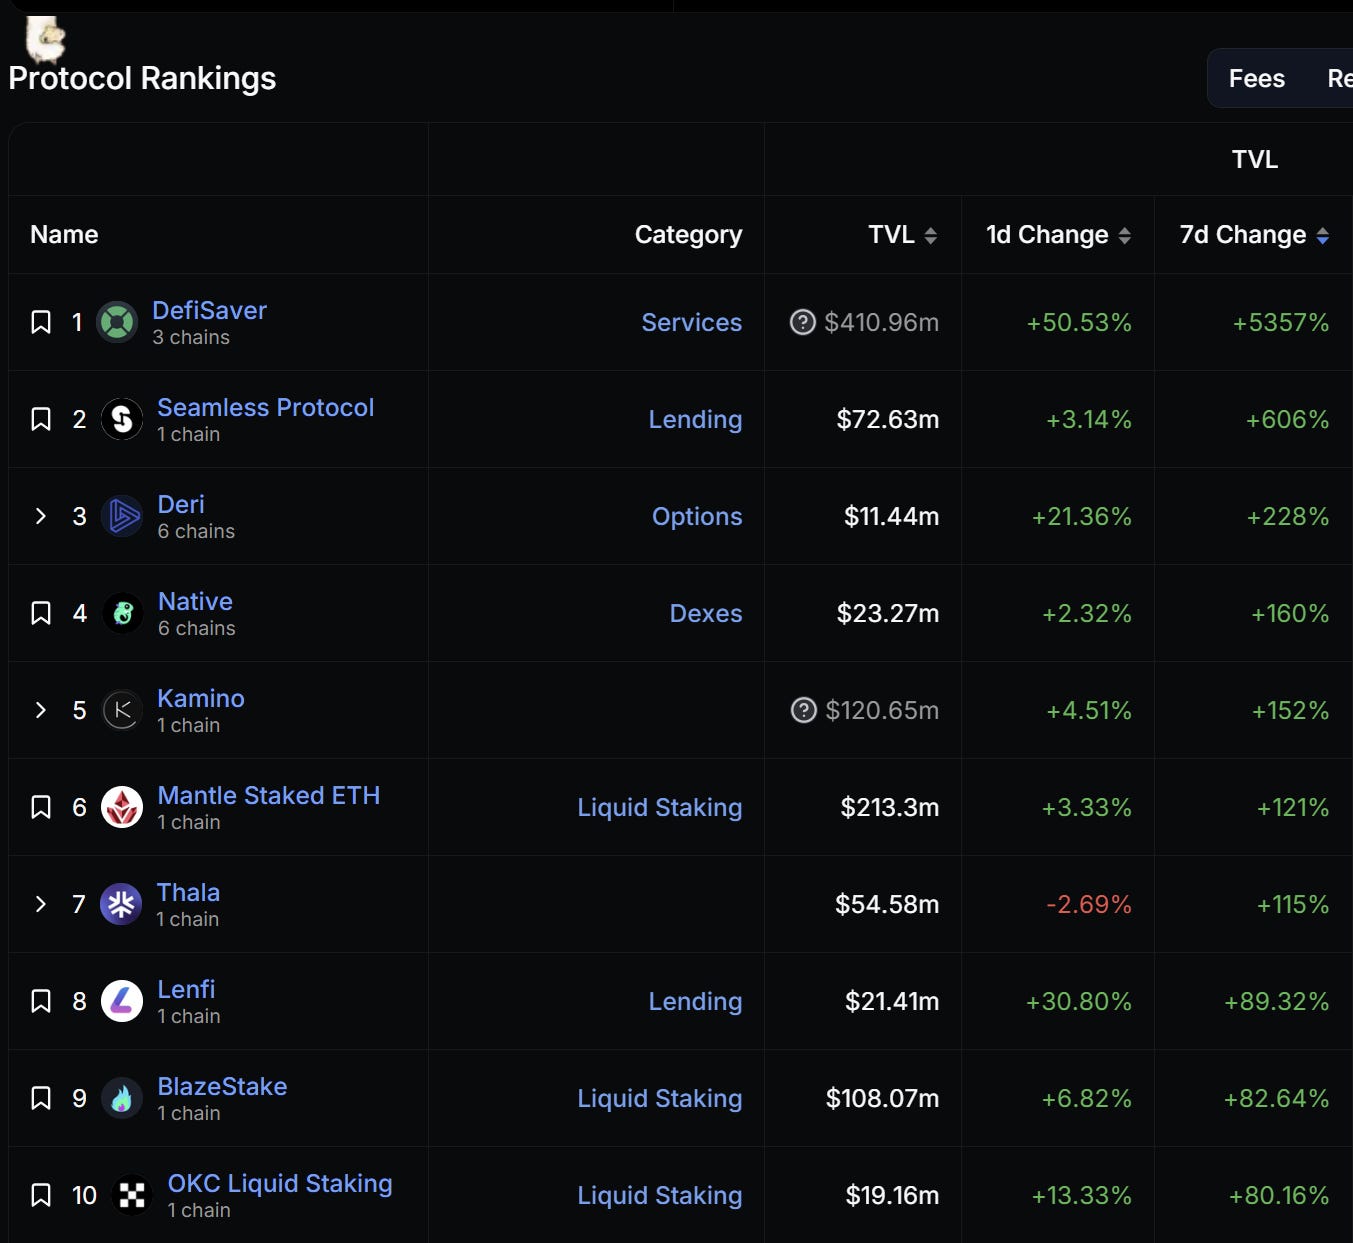This screenshot has height=1243, width=1353.
Task: Open the Seamless Protocol link
Action: click(x=265, y=407)
